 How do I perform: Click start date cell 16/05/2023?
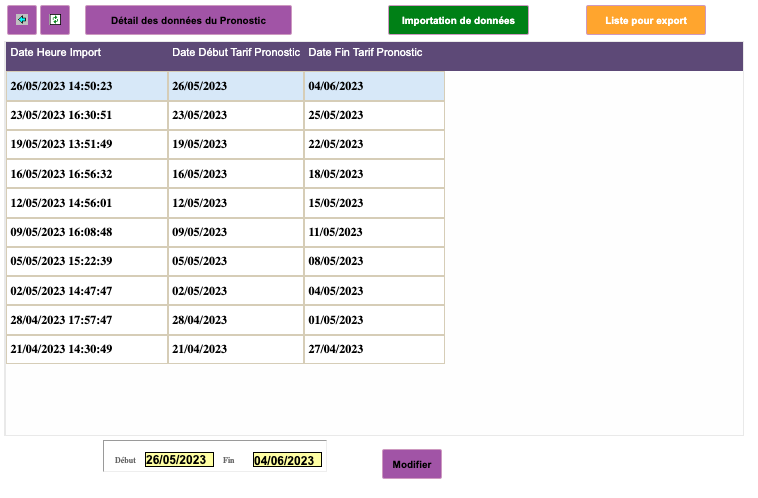point(236,174)
